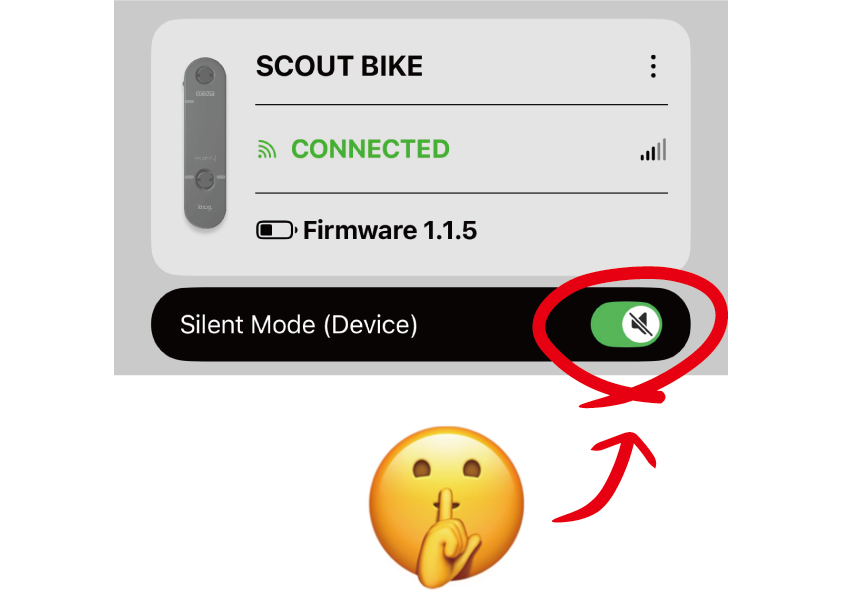Click the shushing face emoji
Screen dimensions: 842x595
[446, 507]
